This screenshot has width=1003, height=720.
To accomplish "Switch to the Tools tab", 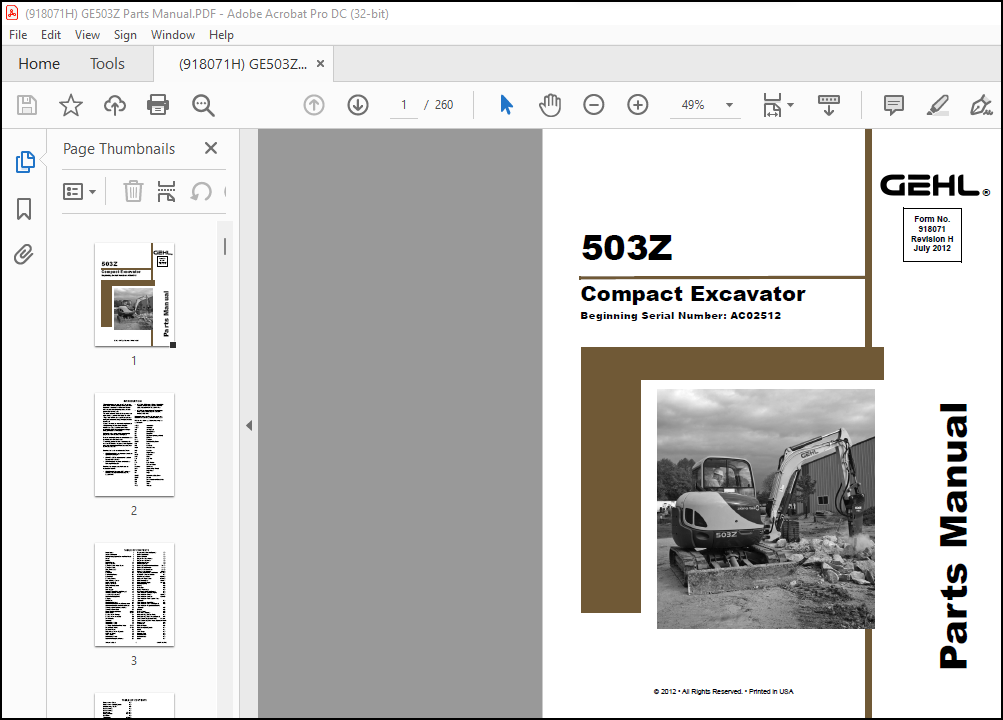I will pyautogui.click(x=107, y=64).
